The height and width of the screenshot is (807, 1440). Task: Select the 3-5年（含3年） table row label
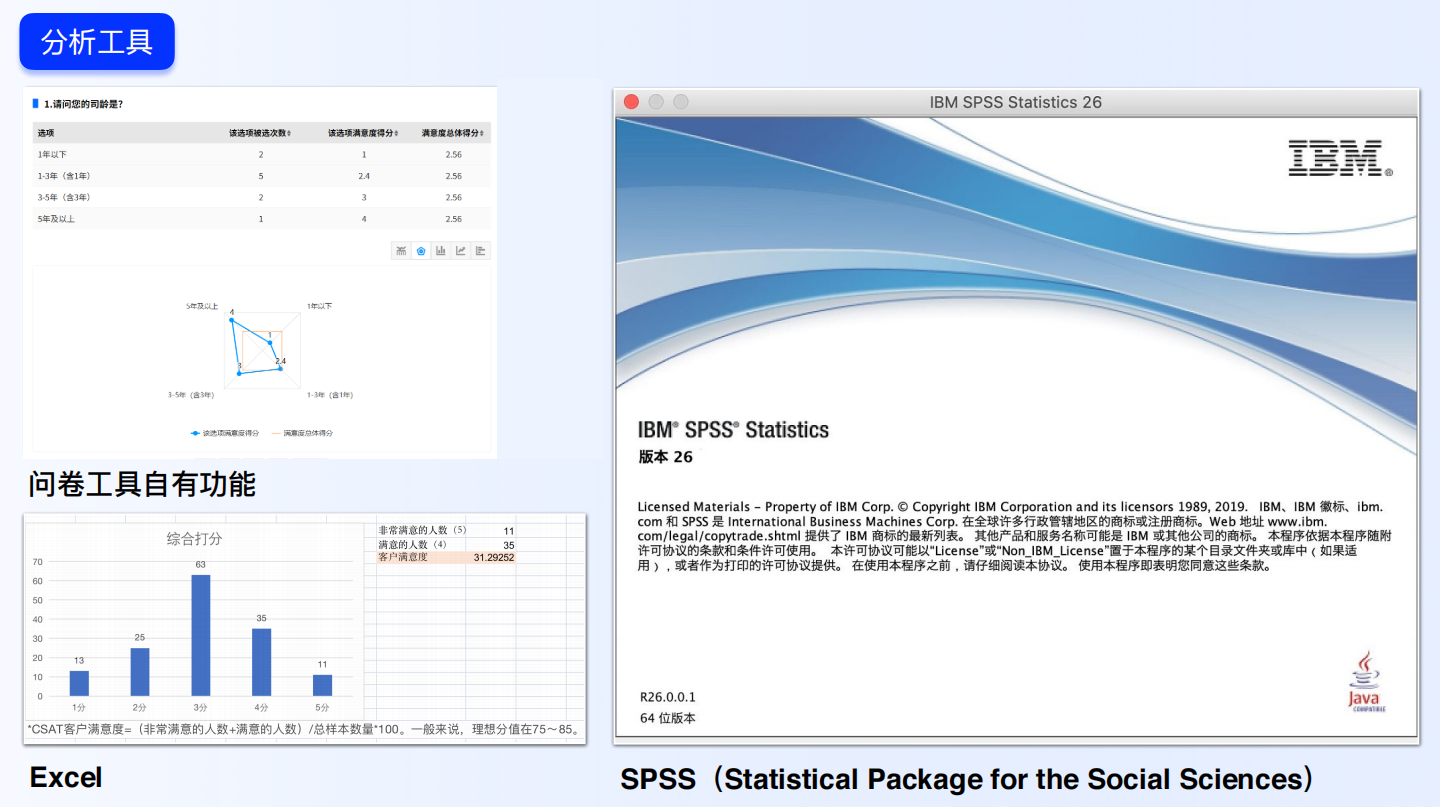(64, 197)
